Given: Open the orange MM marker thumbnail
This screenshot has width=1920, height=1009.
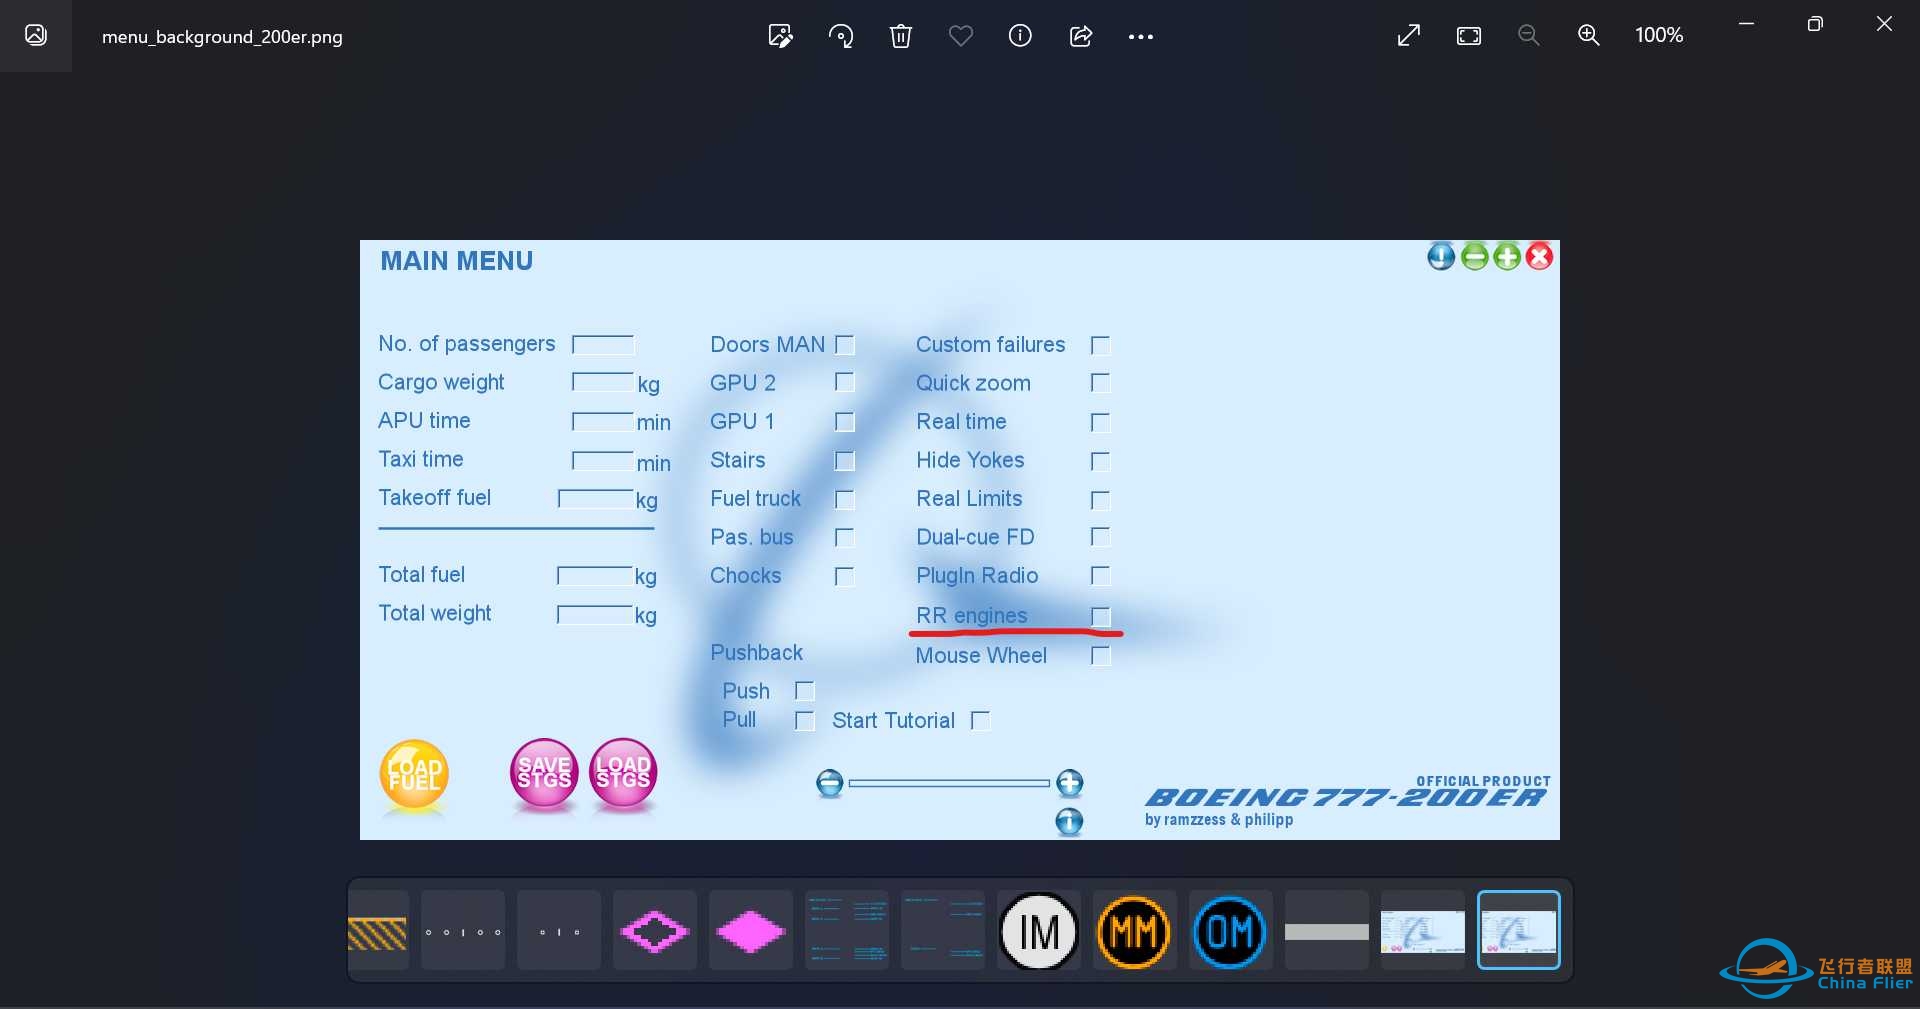Looking at the screenshot, I should pyautogui.click(x=1134, y=931).
